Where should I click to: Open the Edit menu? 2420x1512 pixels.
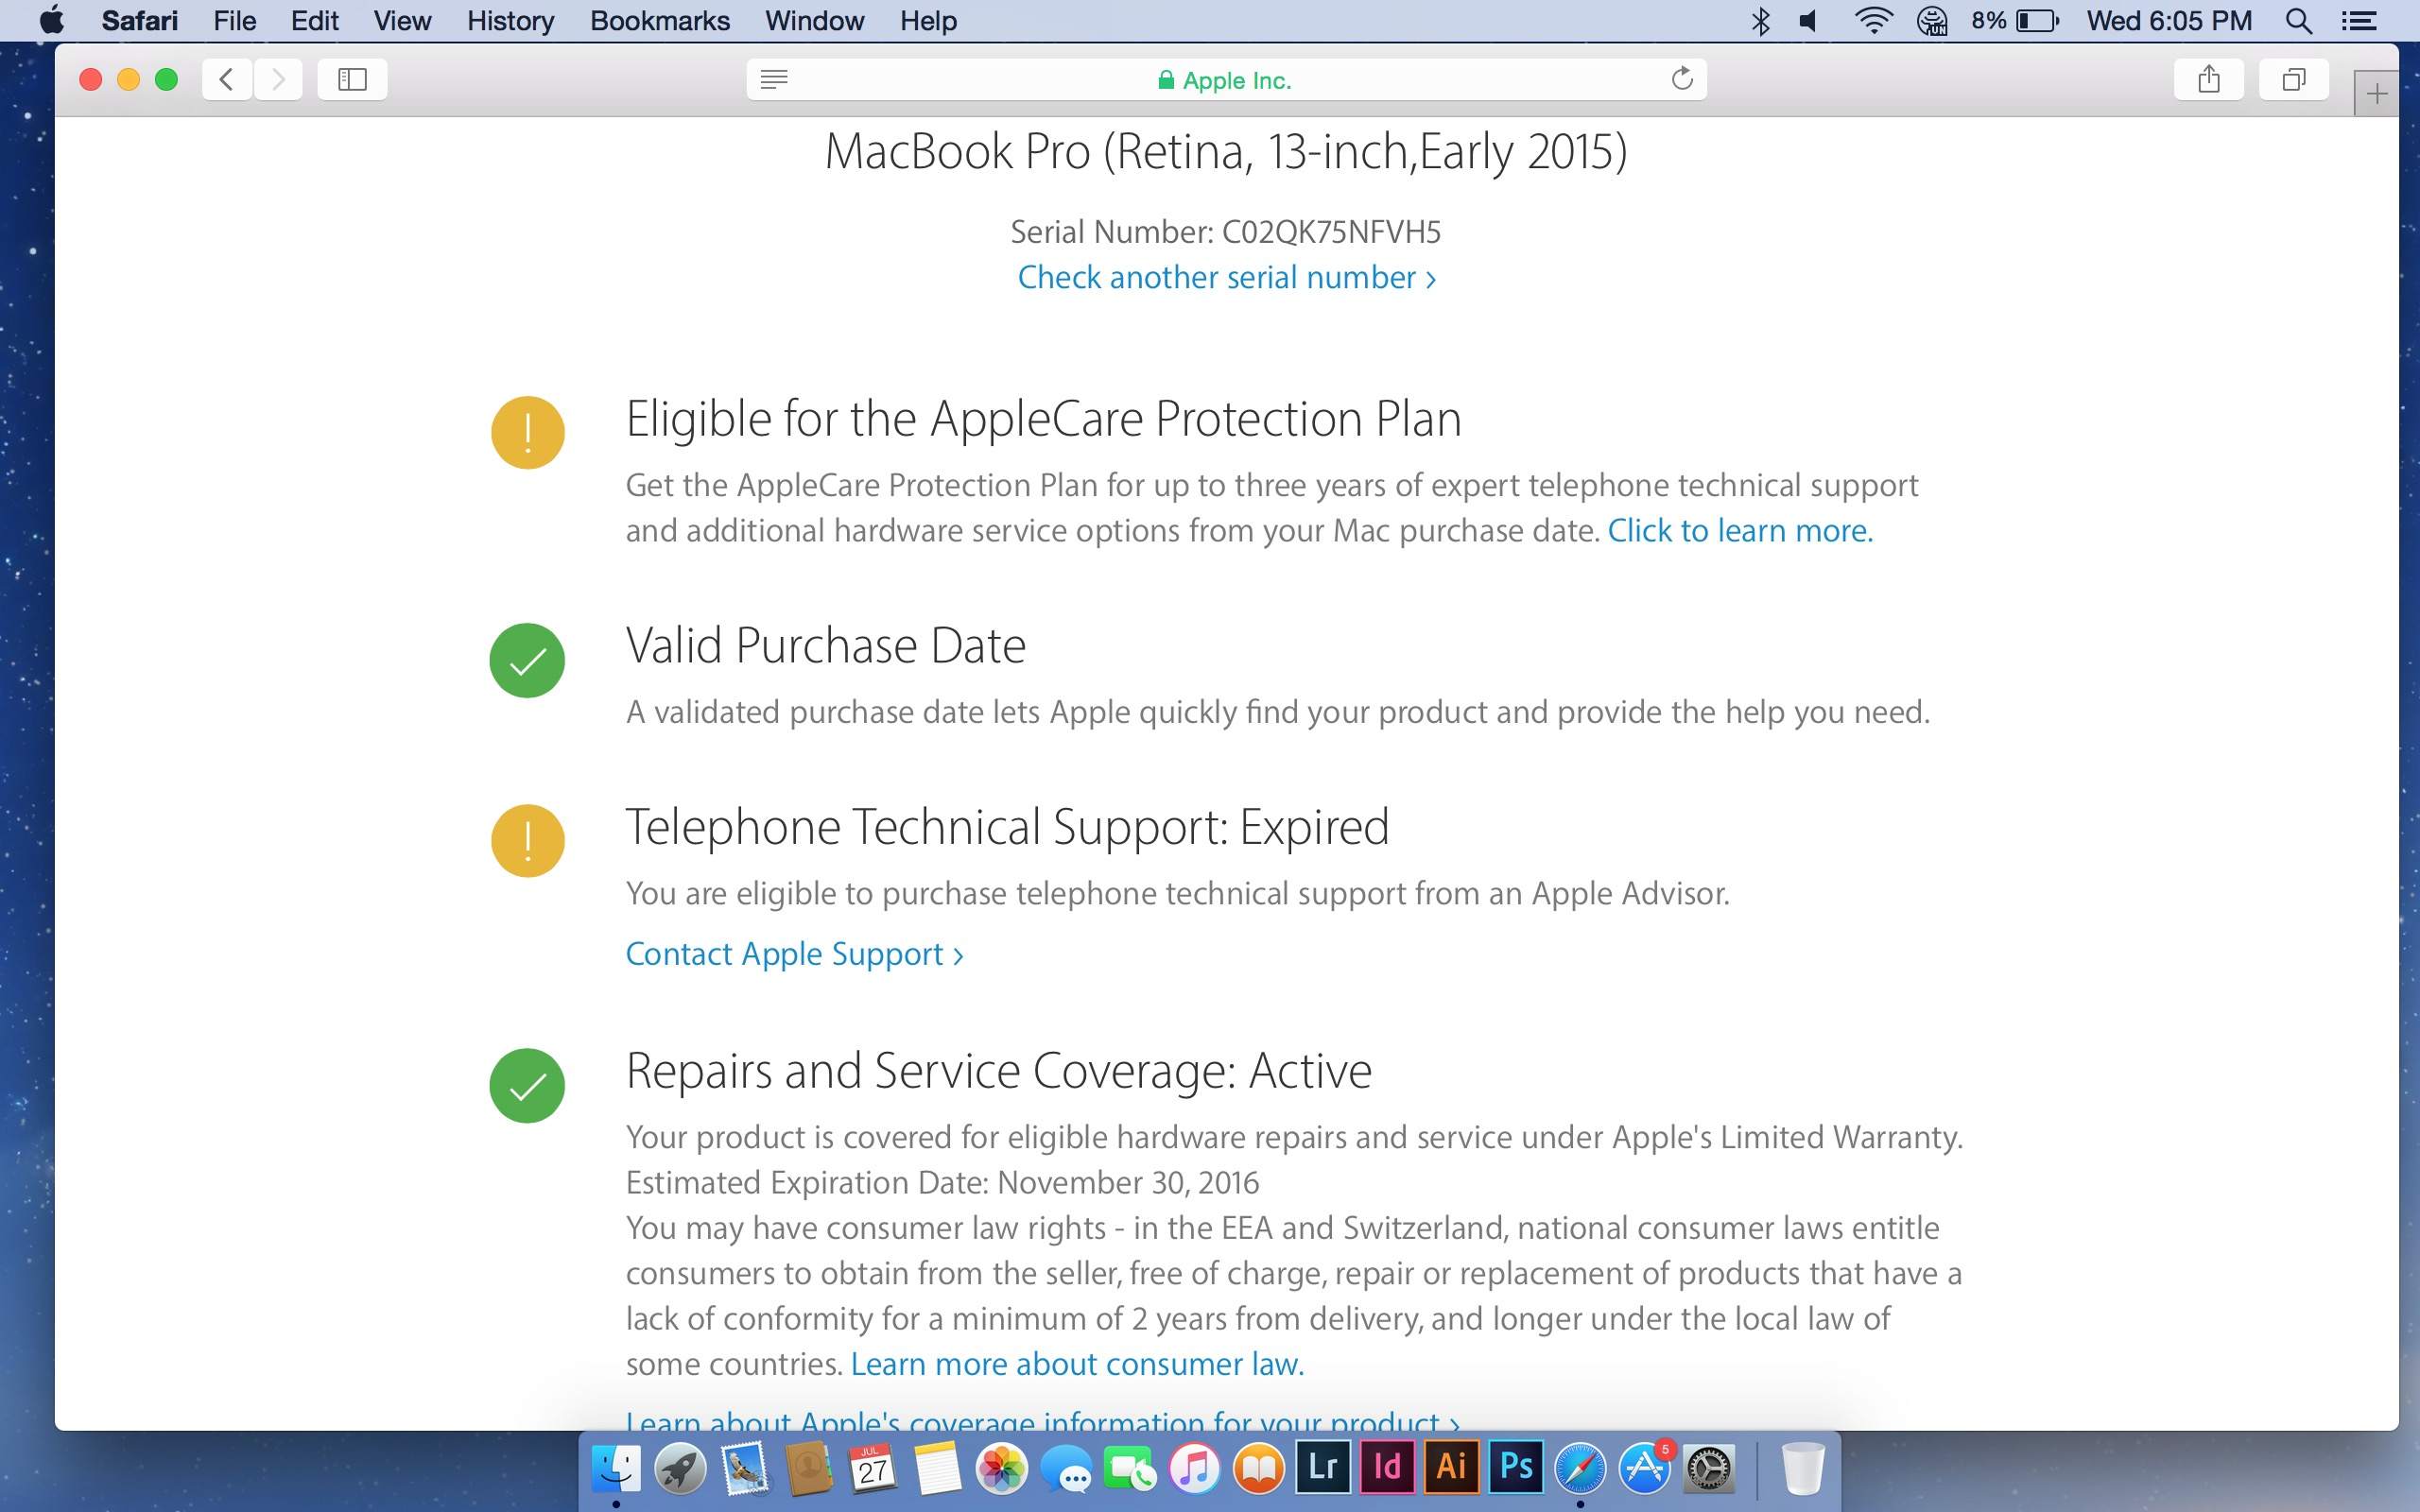pos(314,20)
